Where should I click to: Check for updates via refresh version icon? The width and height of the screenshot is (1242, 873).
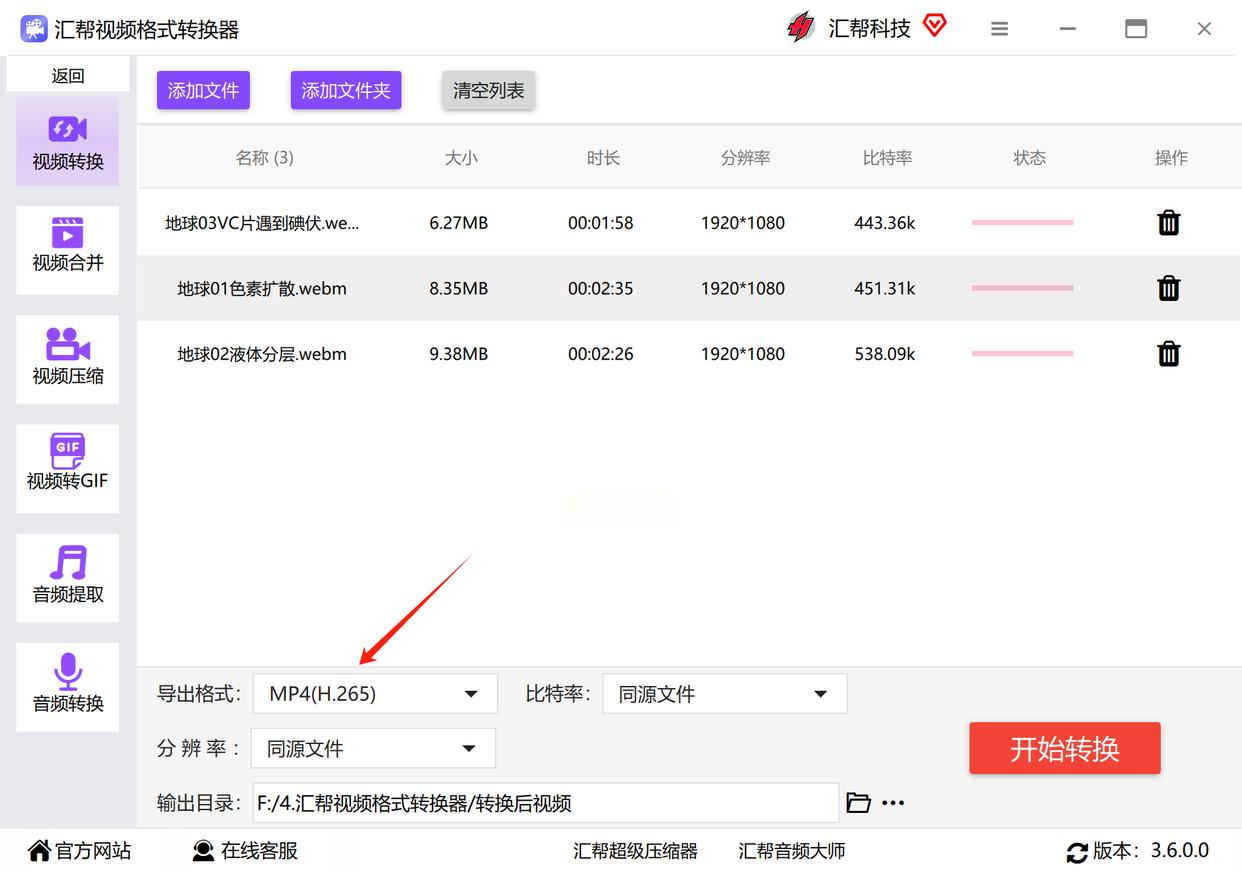1077,852
